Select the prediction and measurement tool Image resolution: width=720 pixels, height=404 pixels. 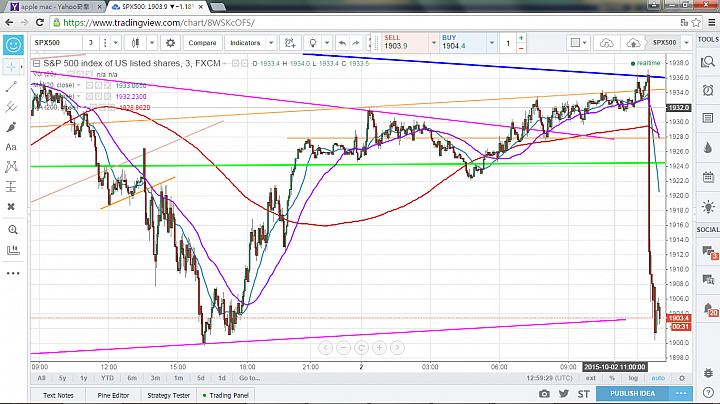pos(11,187)
